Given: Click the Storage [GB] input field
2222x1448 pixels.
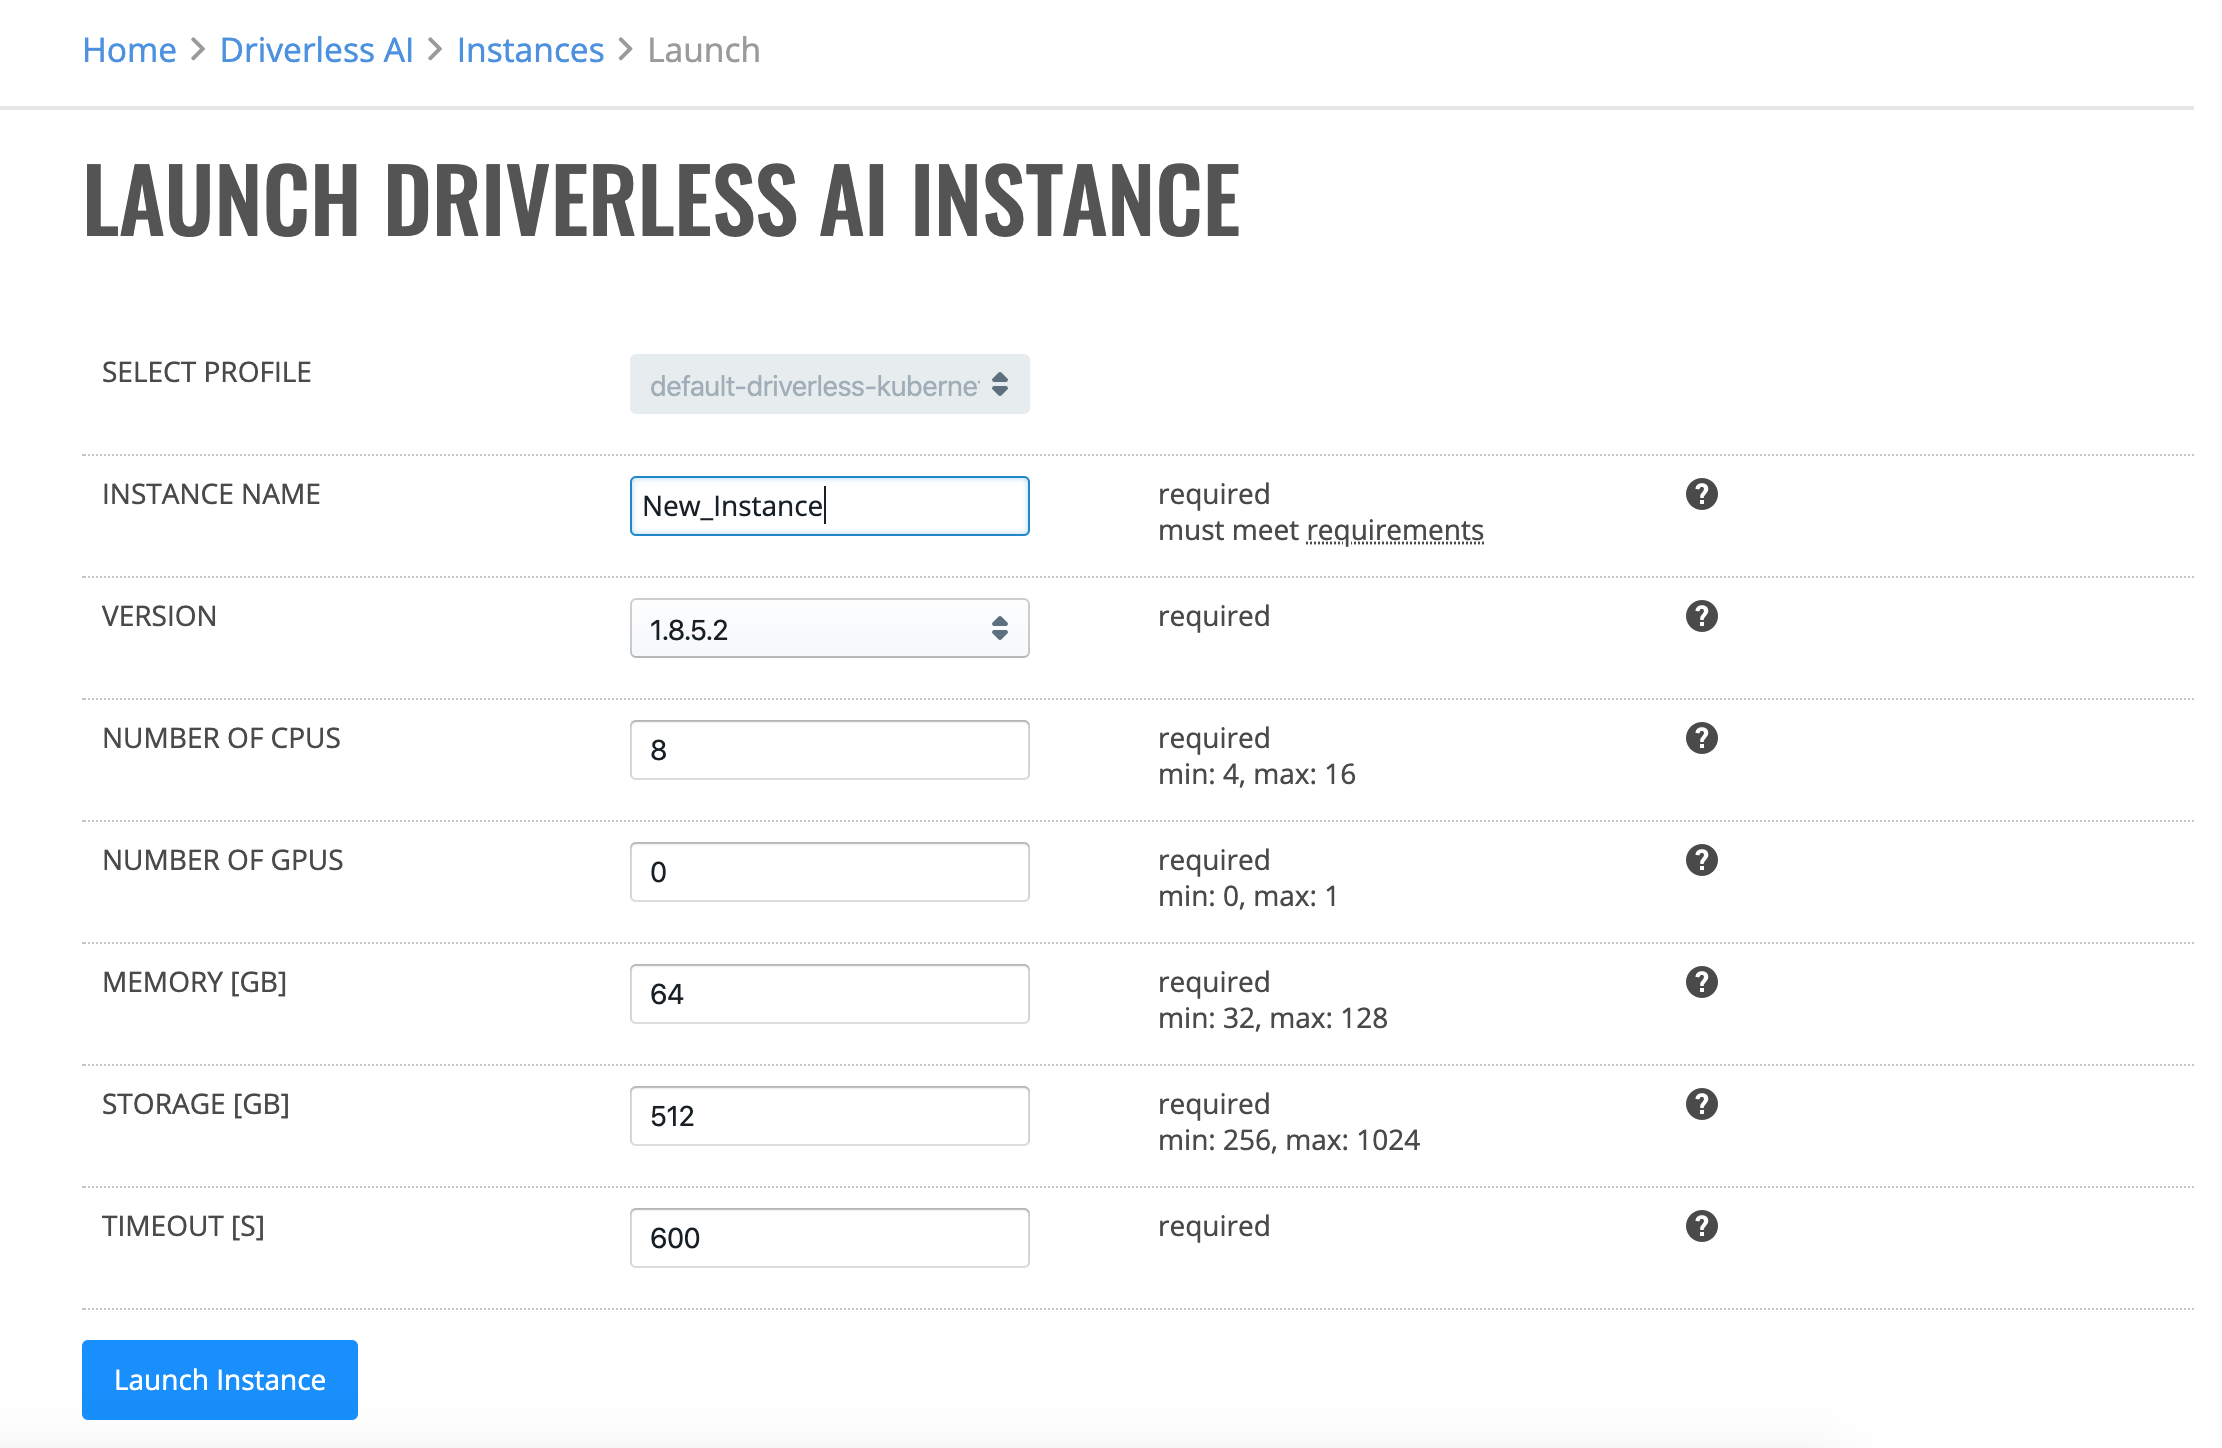Looking at the screenshot, I should [x=829, y=1116].
